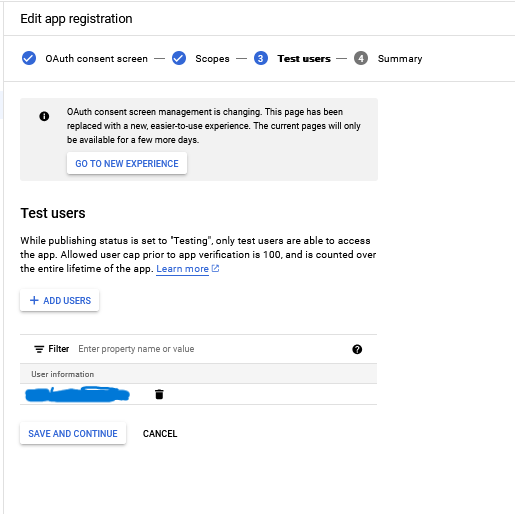Click SAVE AND CONTINUE

tap(73, 433)
